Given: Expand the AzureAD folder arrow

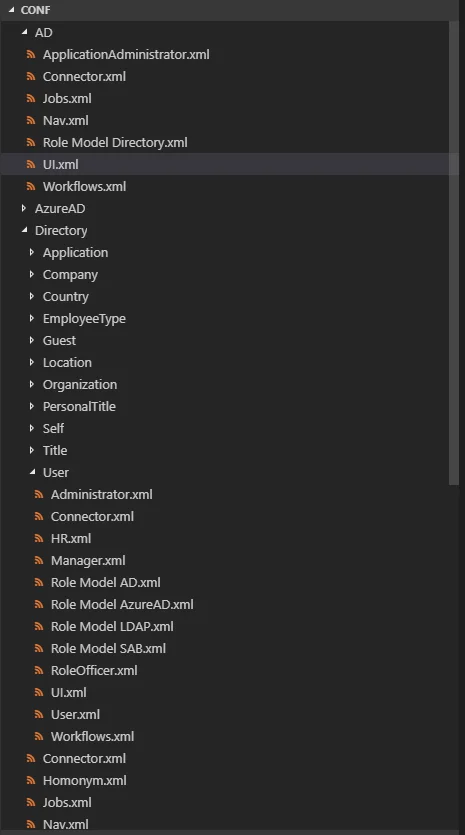Looking at the screenshot, I should coord(23,208).
